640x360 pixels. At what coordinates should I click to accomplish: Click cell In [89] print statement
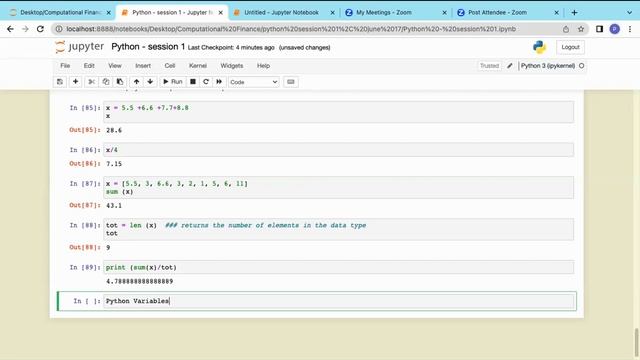[x=339, y=267]
